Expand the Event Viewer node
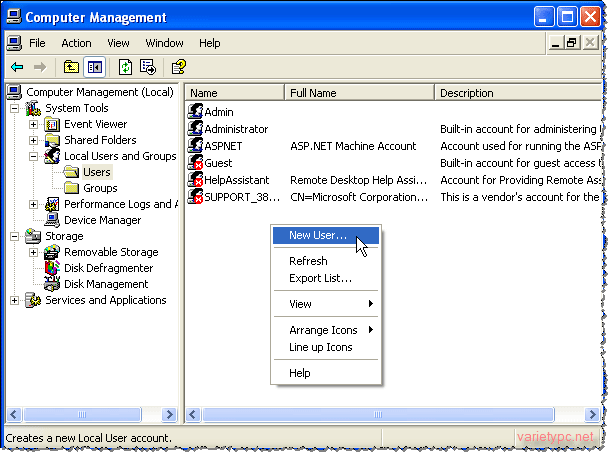Viewport: 608px width, 452px height. click(34, 124)
